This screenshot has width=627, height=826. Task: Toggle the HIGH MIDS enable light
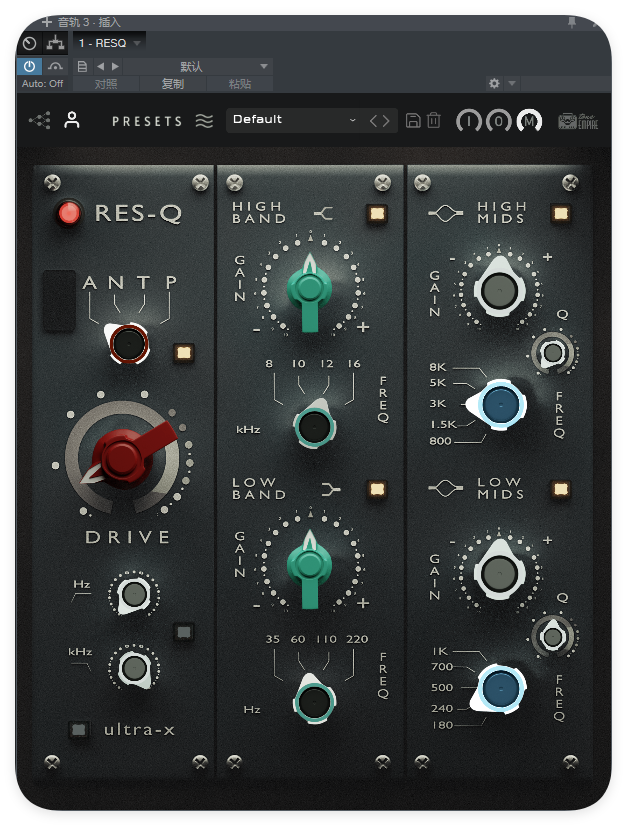coord(561,213)
